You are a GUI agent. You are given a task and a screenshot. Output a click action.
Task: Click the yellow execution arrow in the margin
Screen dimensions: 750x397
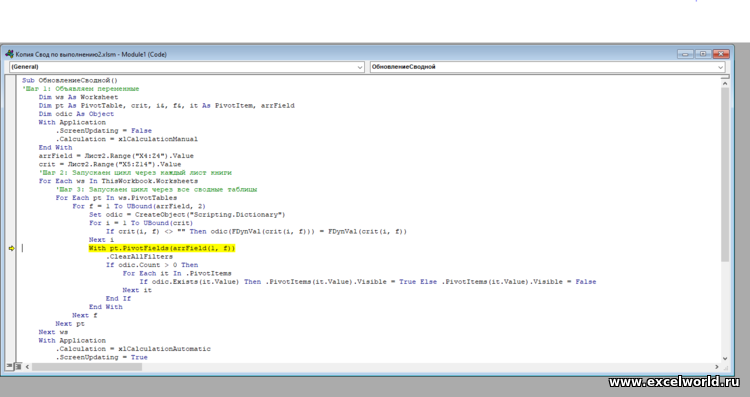[x=11, y=248]
